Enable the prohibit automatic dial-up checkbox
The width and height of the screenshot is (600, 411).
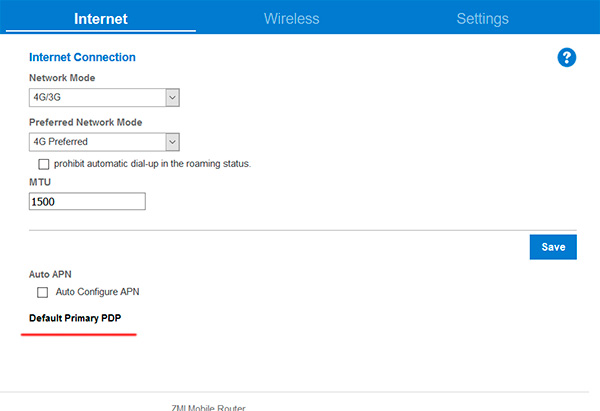tap(43, 164)
